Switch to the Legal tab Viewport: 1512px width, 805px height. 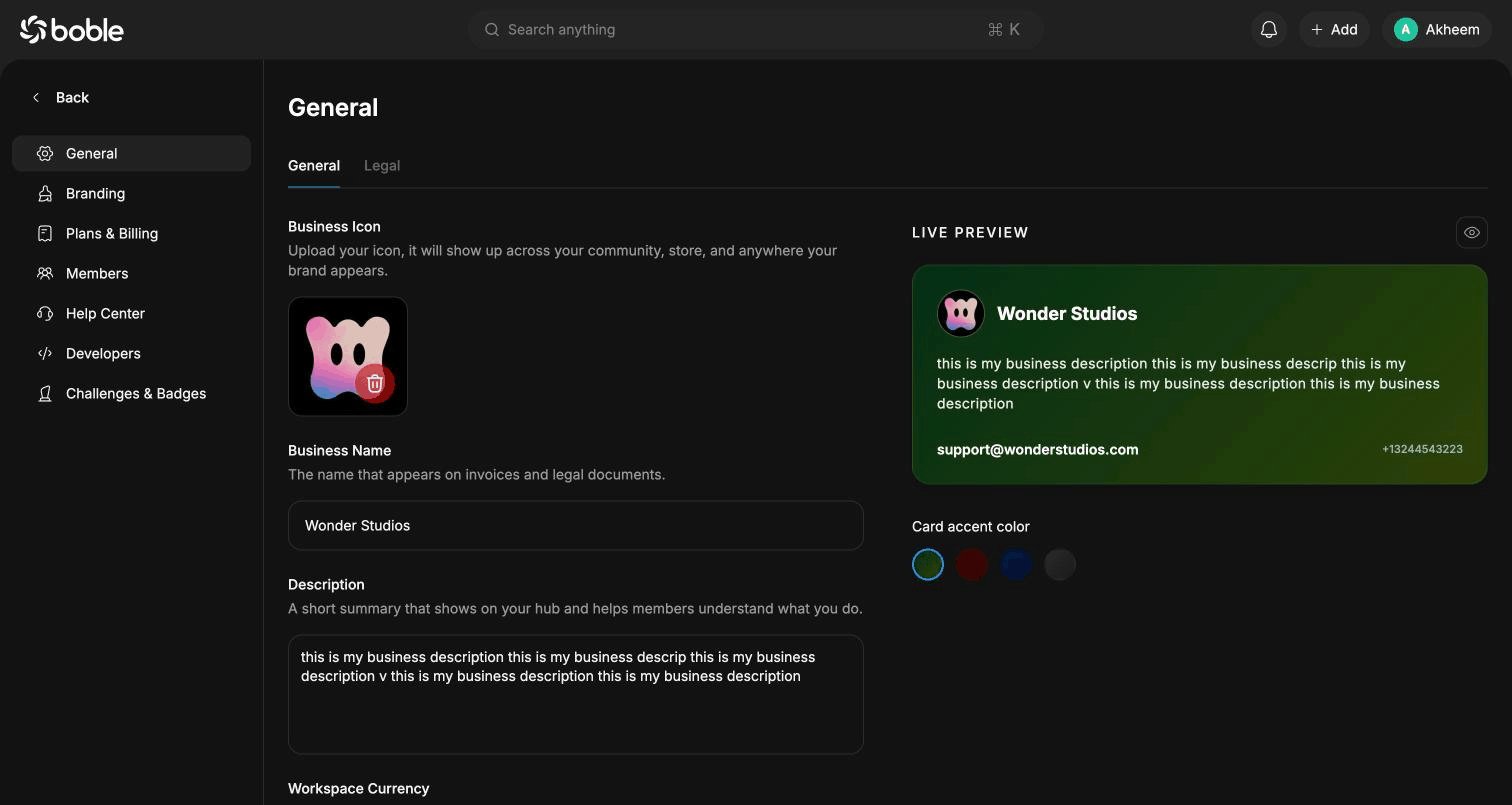pos(382,166)
